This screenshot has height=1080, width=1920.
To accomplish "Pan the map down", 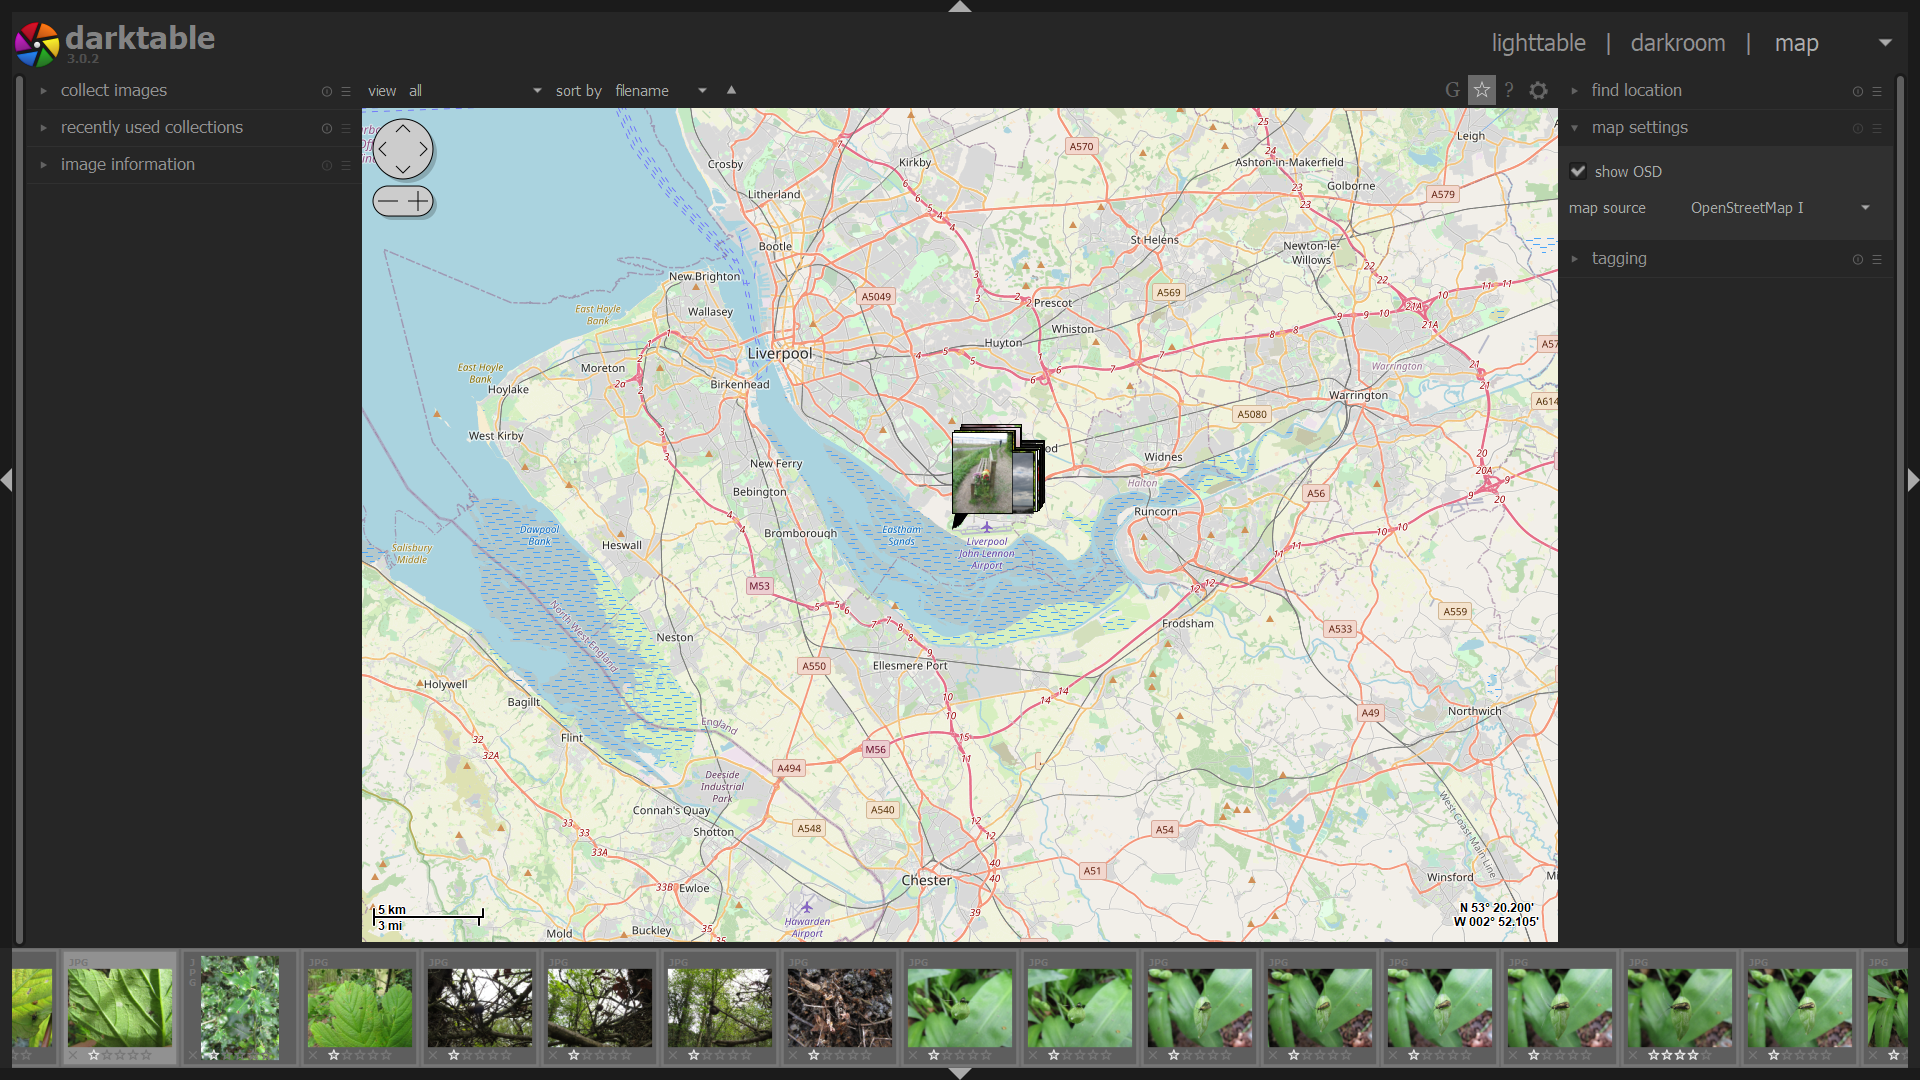I will click(403, 169).
